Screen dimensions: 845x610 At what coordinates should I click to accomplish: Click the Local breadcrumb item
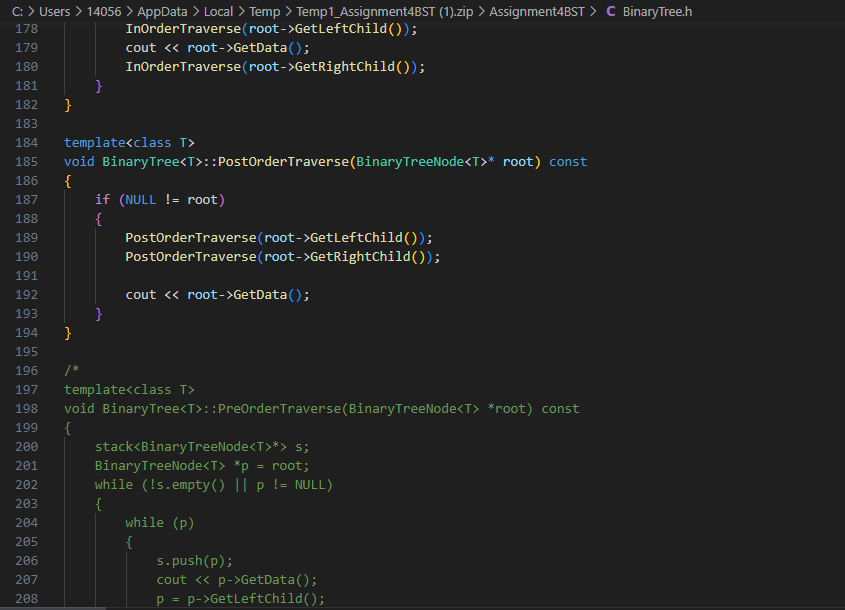(218, 11)
